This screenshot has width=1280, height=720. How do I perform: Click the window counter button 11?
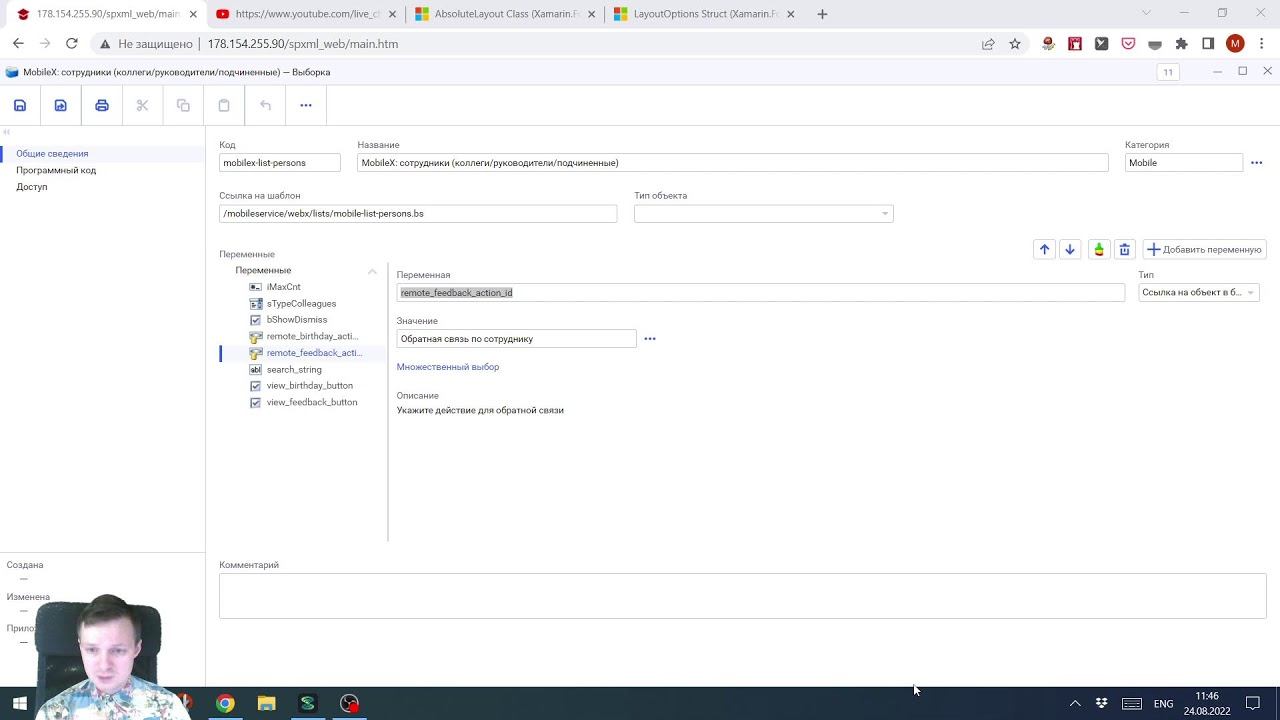tap(1168, 72)
